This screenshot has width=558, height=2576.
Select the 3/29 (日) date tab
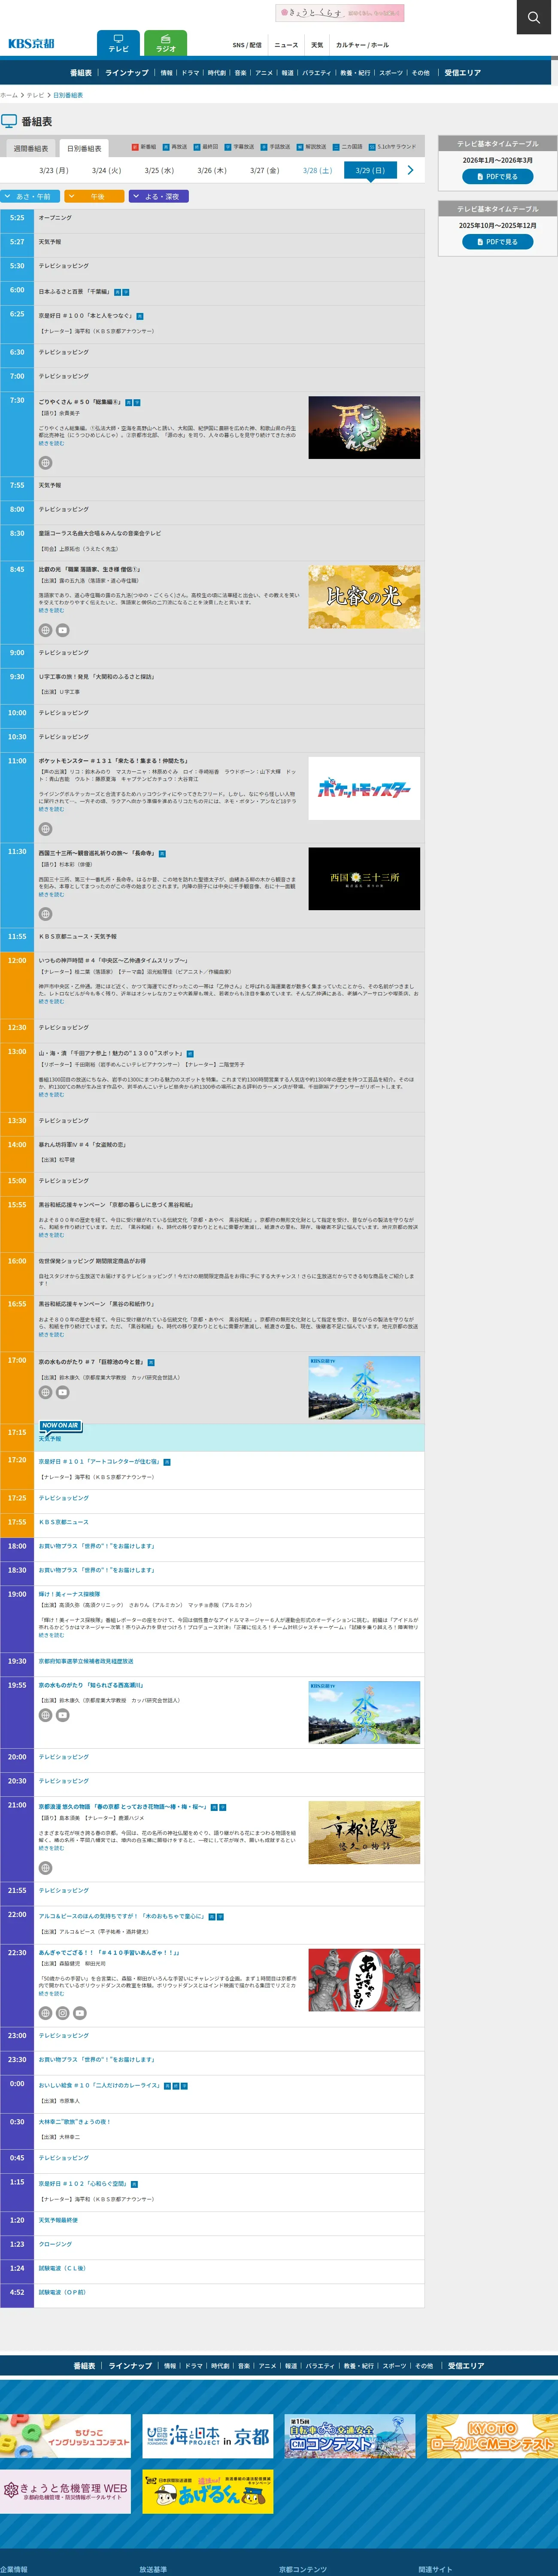pos(370,170)
